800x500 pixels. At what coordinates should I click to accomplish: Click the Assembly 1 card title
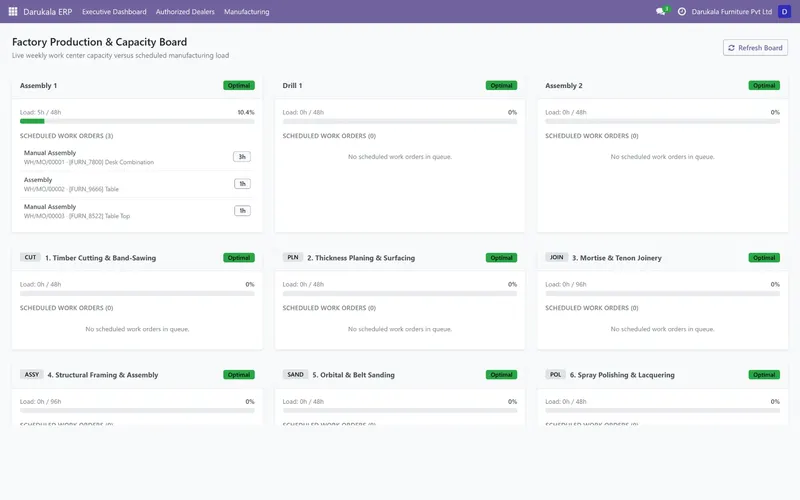click(x=38, y=86)
